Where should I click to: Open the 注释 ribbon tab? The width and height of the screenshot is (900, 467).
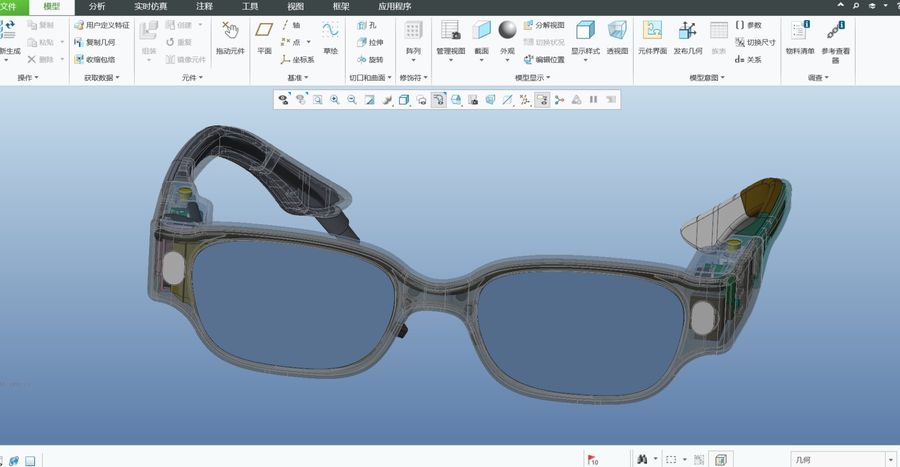(204, 7)
